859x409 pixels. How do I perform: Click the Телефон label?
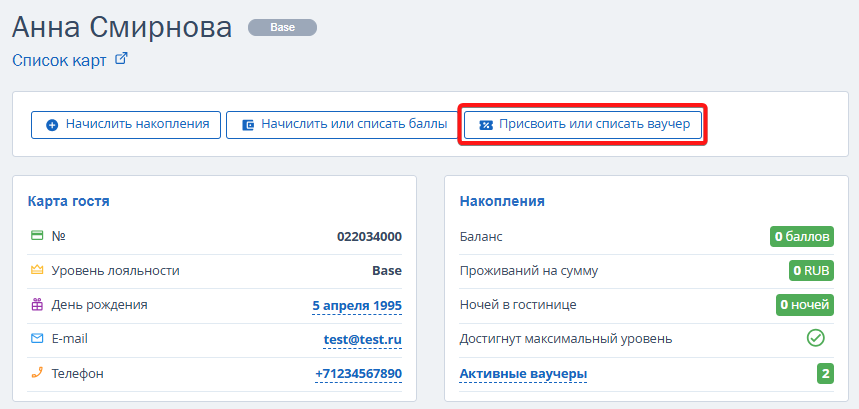tap(77, 374)
